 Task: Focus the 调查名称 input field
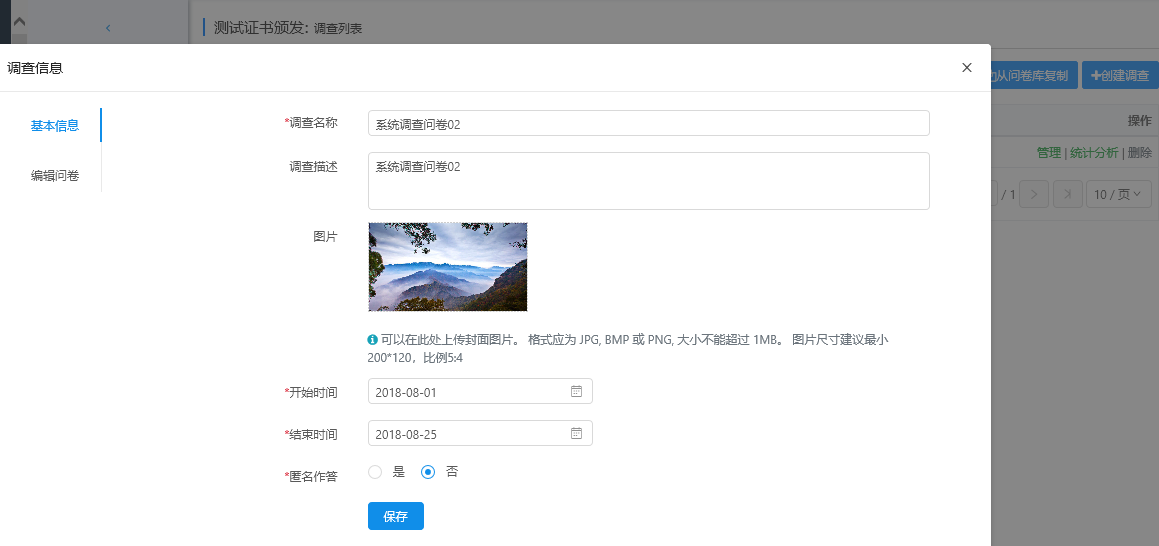(x=648, y=124)
